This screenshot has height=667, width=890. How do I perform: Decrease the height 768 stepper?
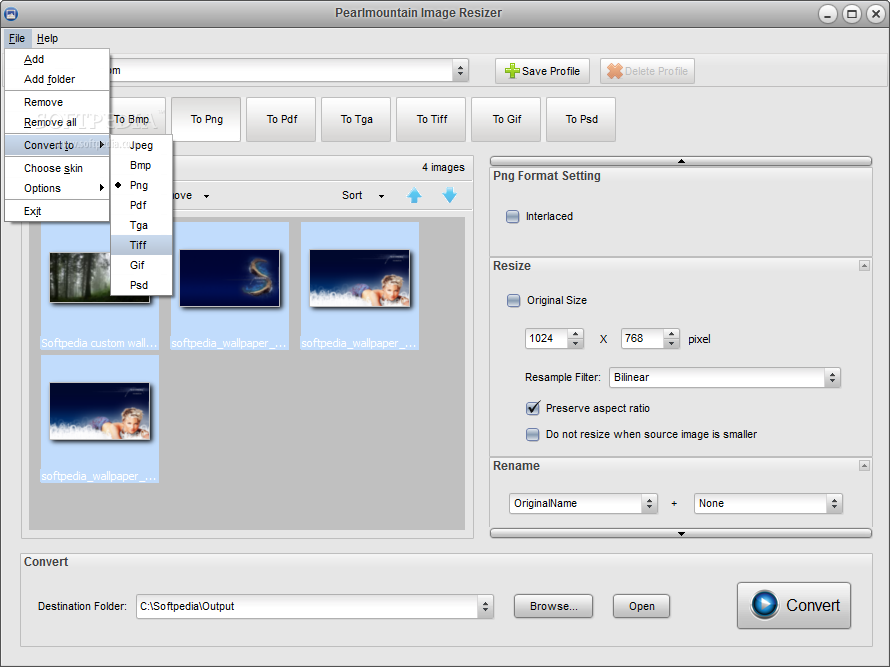671,343
